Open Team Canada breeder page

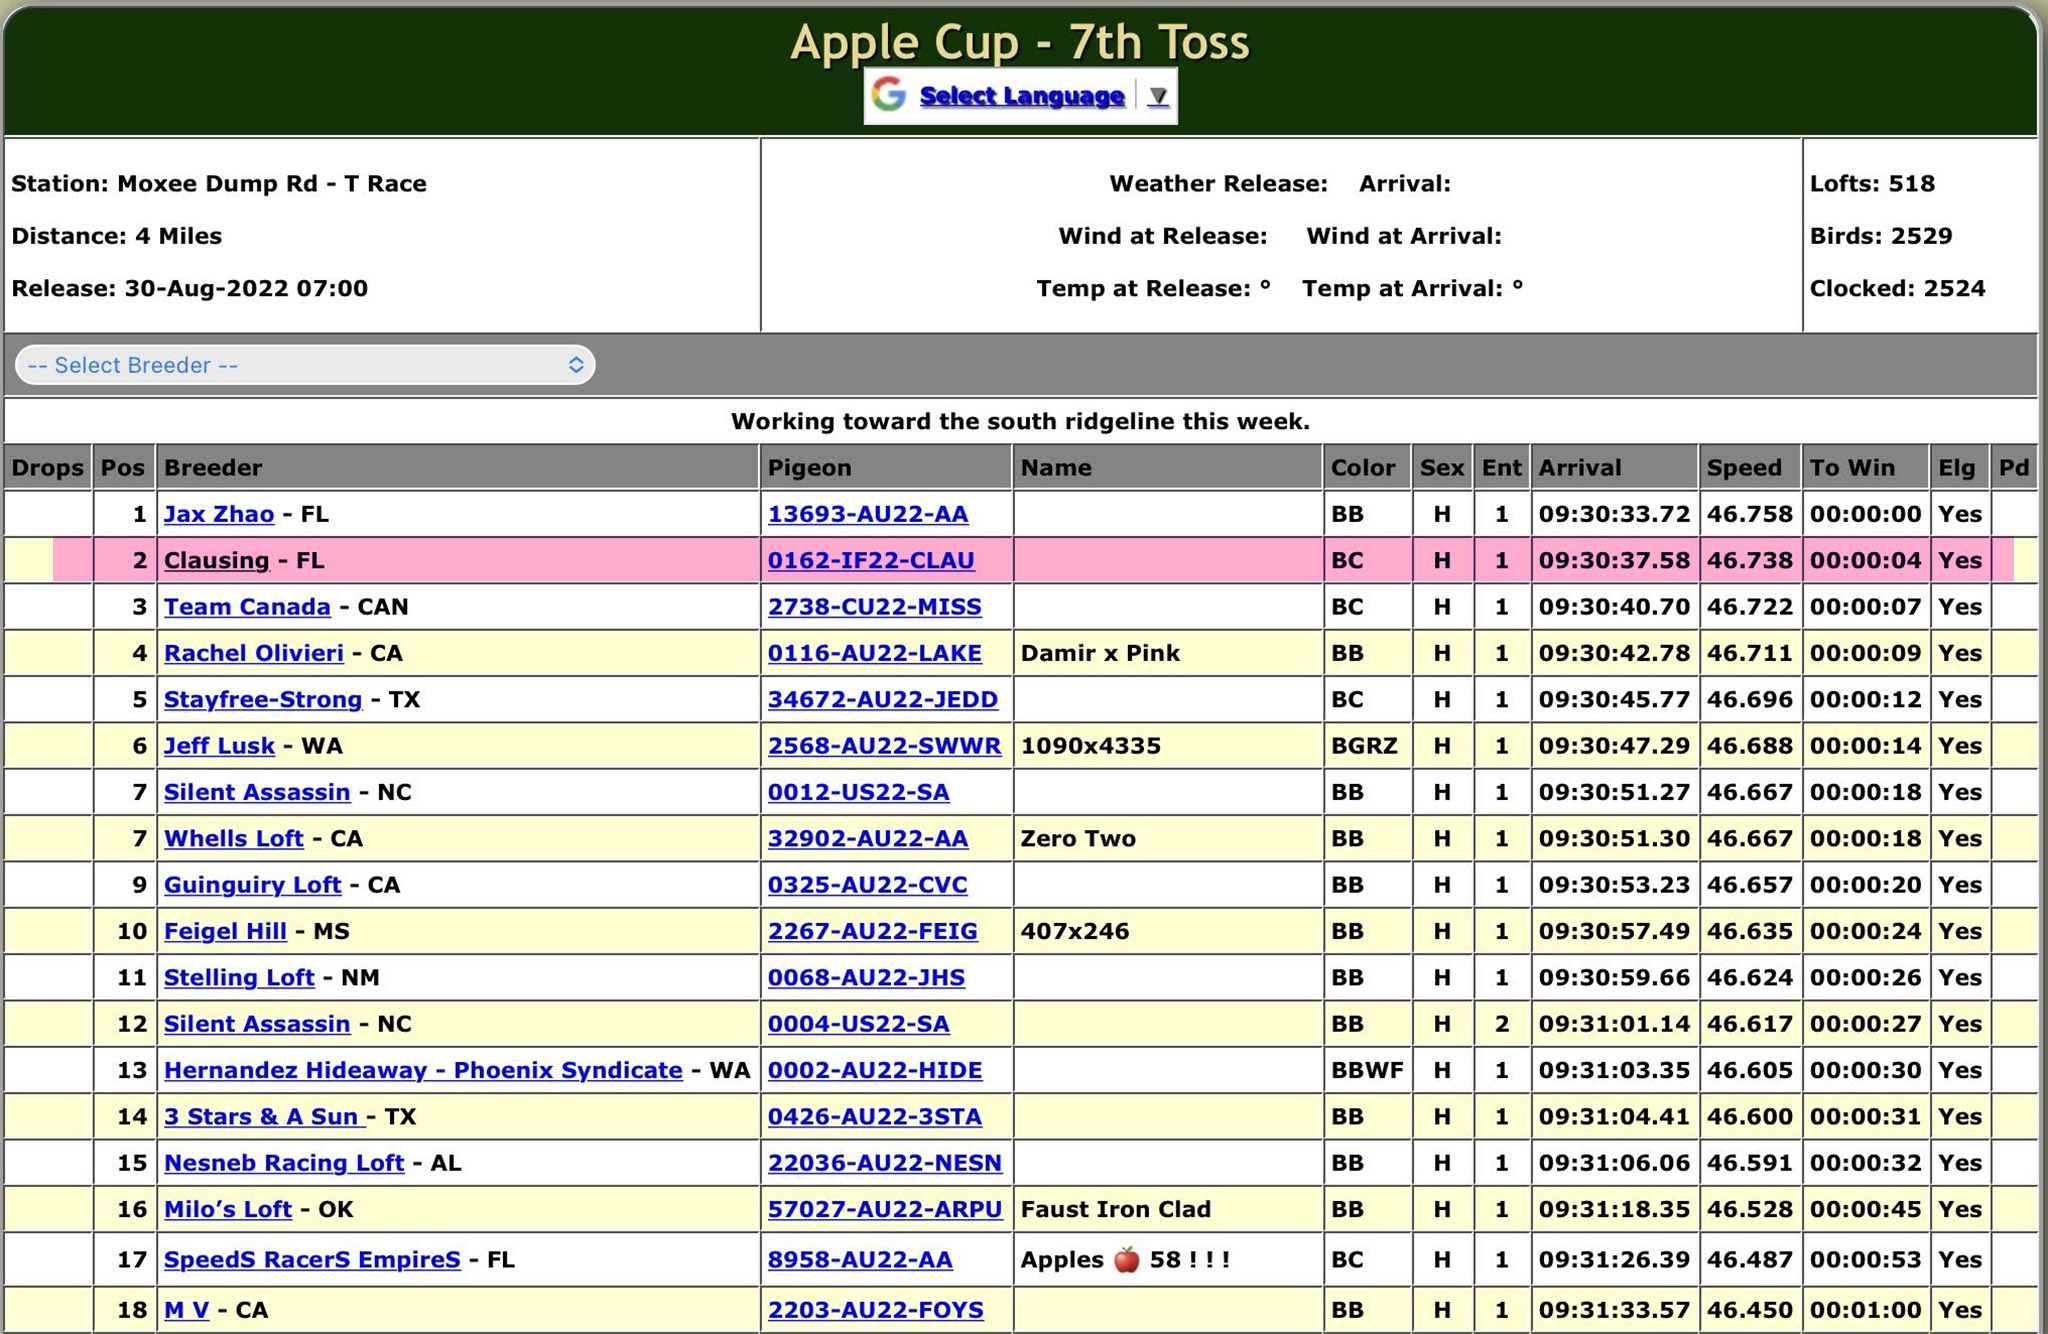(x=246, y=607)
